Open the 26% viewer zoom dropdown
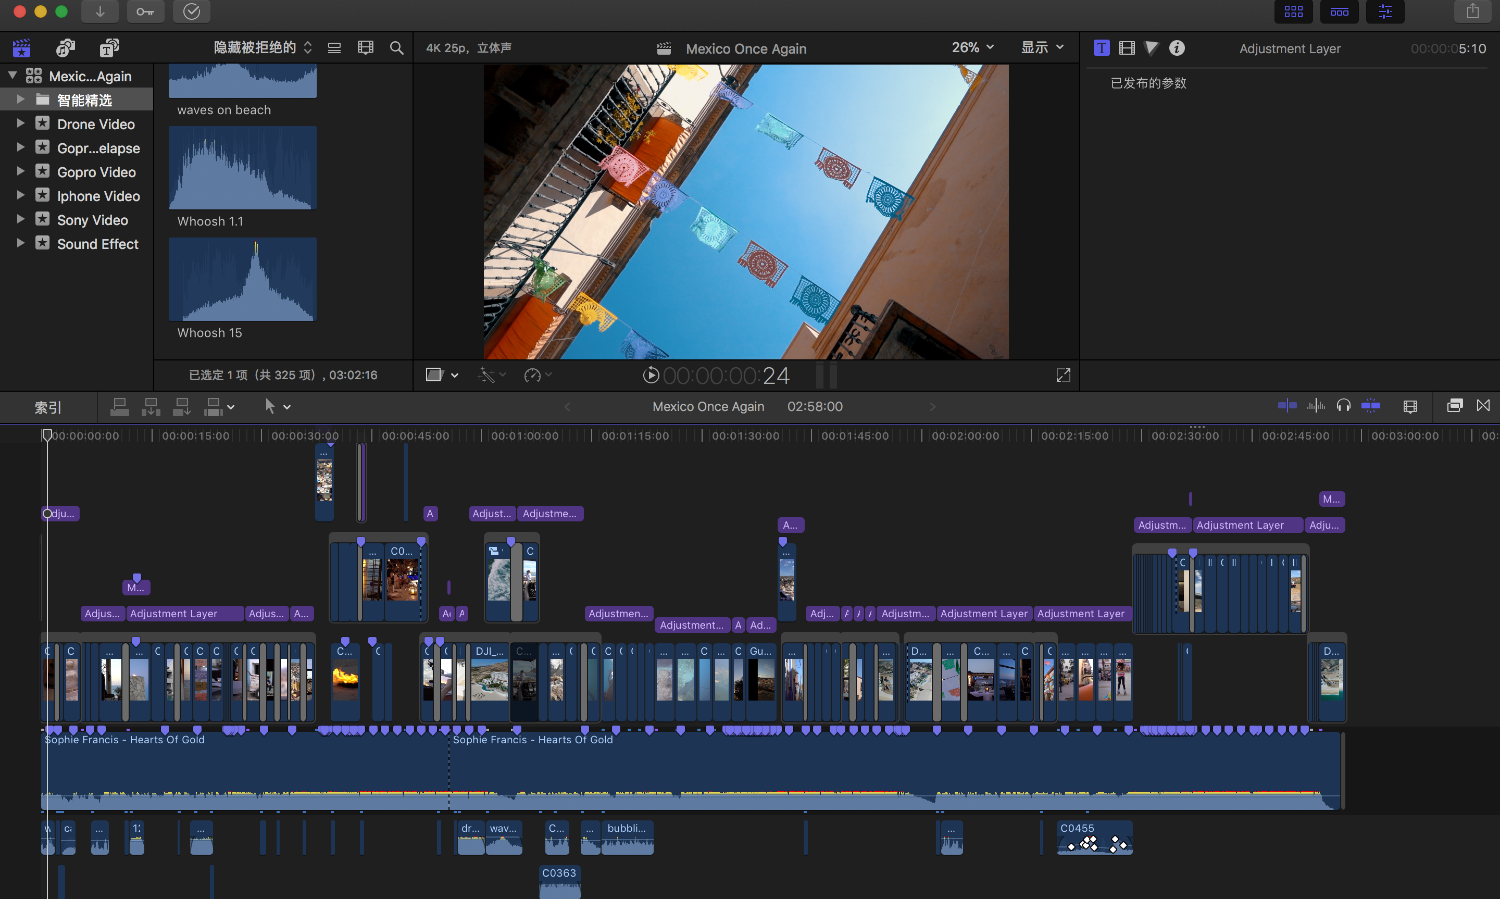The image size is (1500, 899). click(x=973, y=48)
